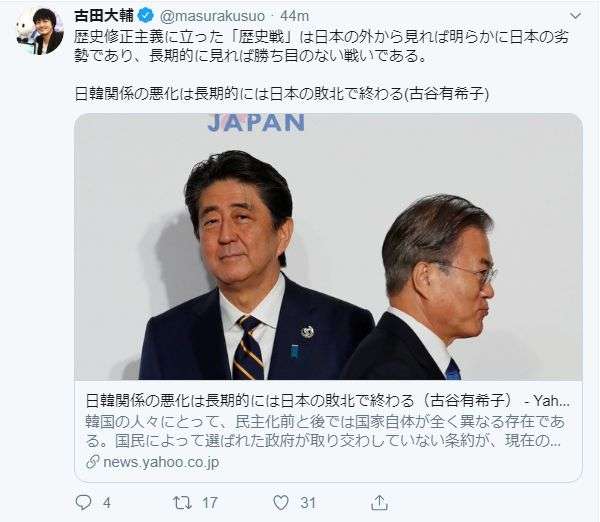Click the reply count 4
Image resolution: width=600 pixels, height=522 pixels.
[x=107, y=503]
